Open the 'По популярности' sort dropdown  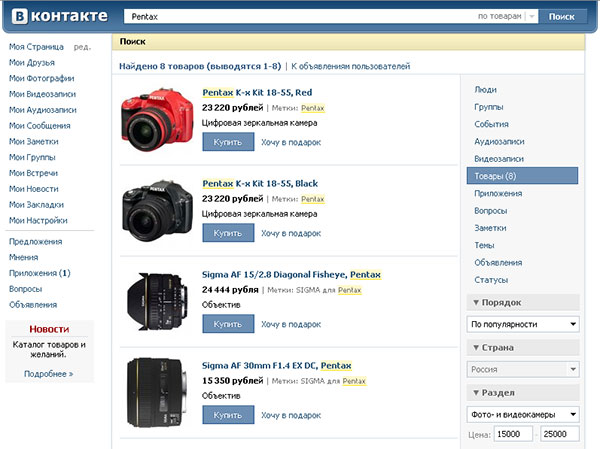(x=523, y=324)
